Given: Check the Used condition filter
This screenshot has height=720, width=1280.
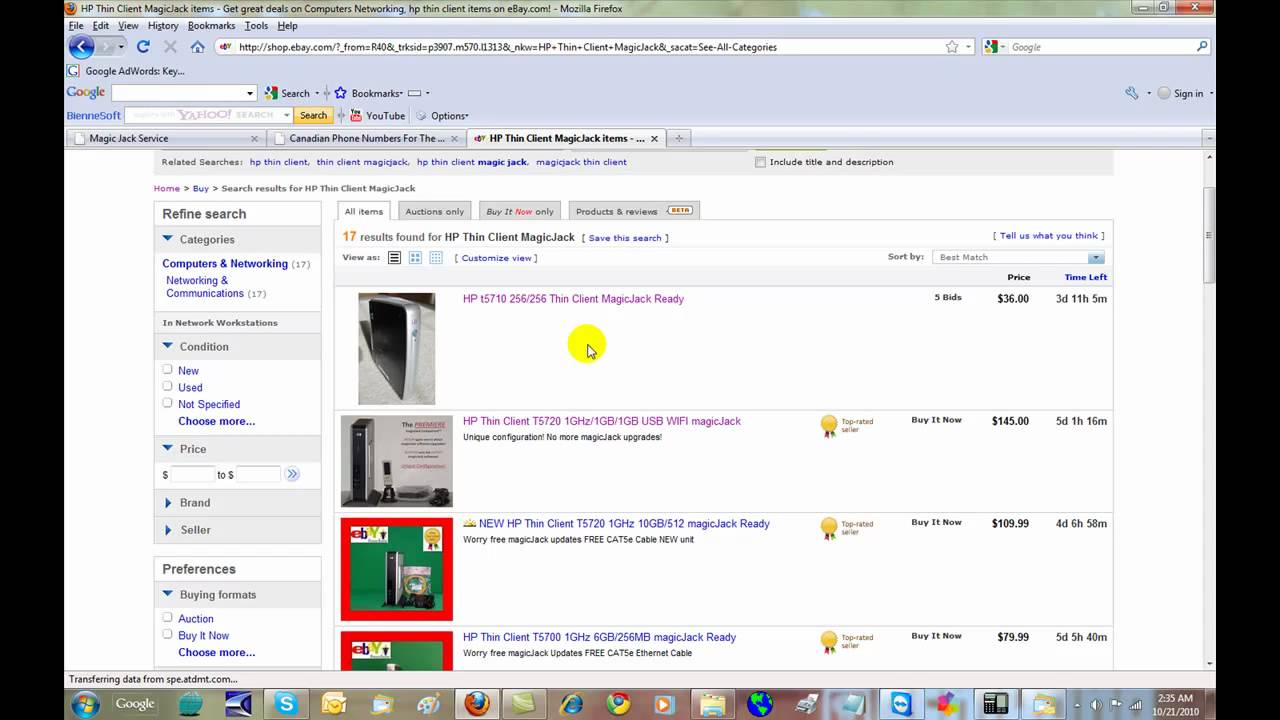Looking at the screenshot, I should [168, 387].
